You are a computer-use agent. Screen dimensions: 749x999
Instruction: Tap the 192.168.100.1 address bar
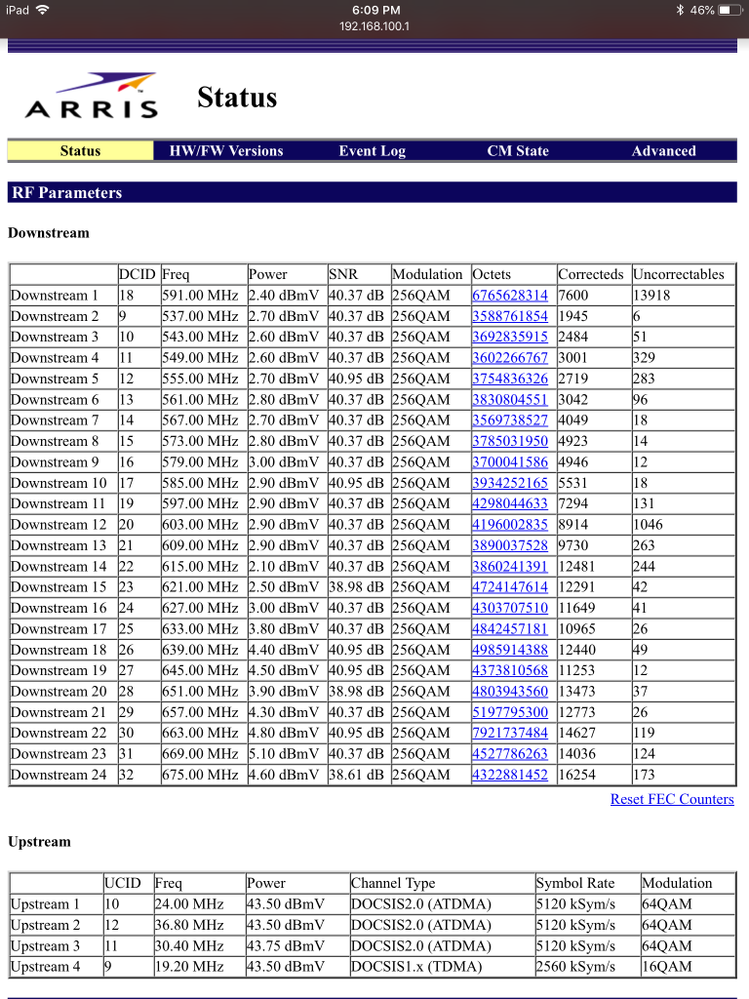pos(374,27)
